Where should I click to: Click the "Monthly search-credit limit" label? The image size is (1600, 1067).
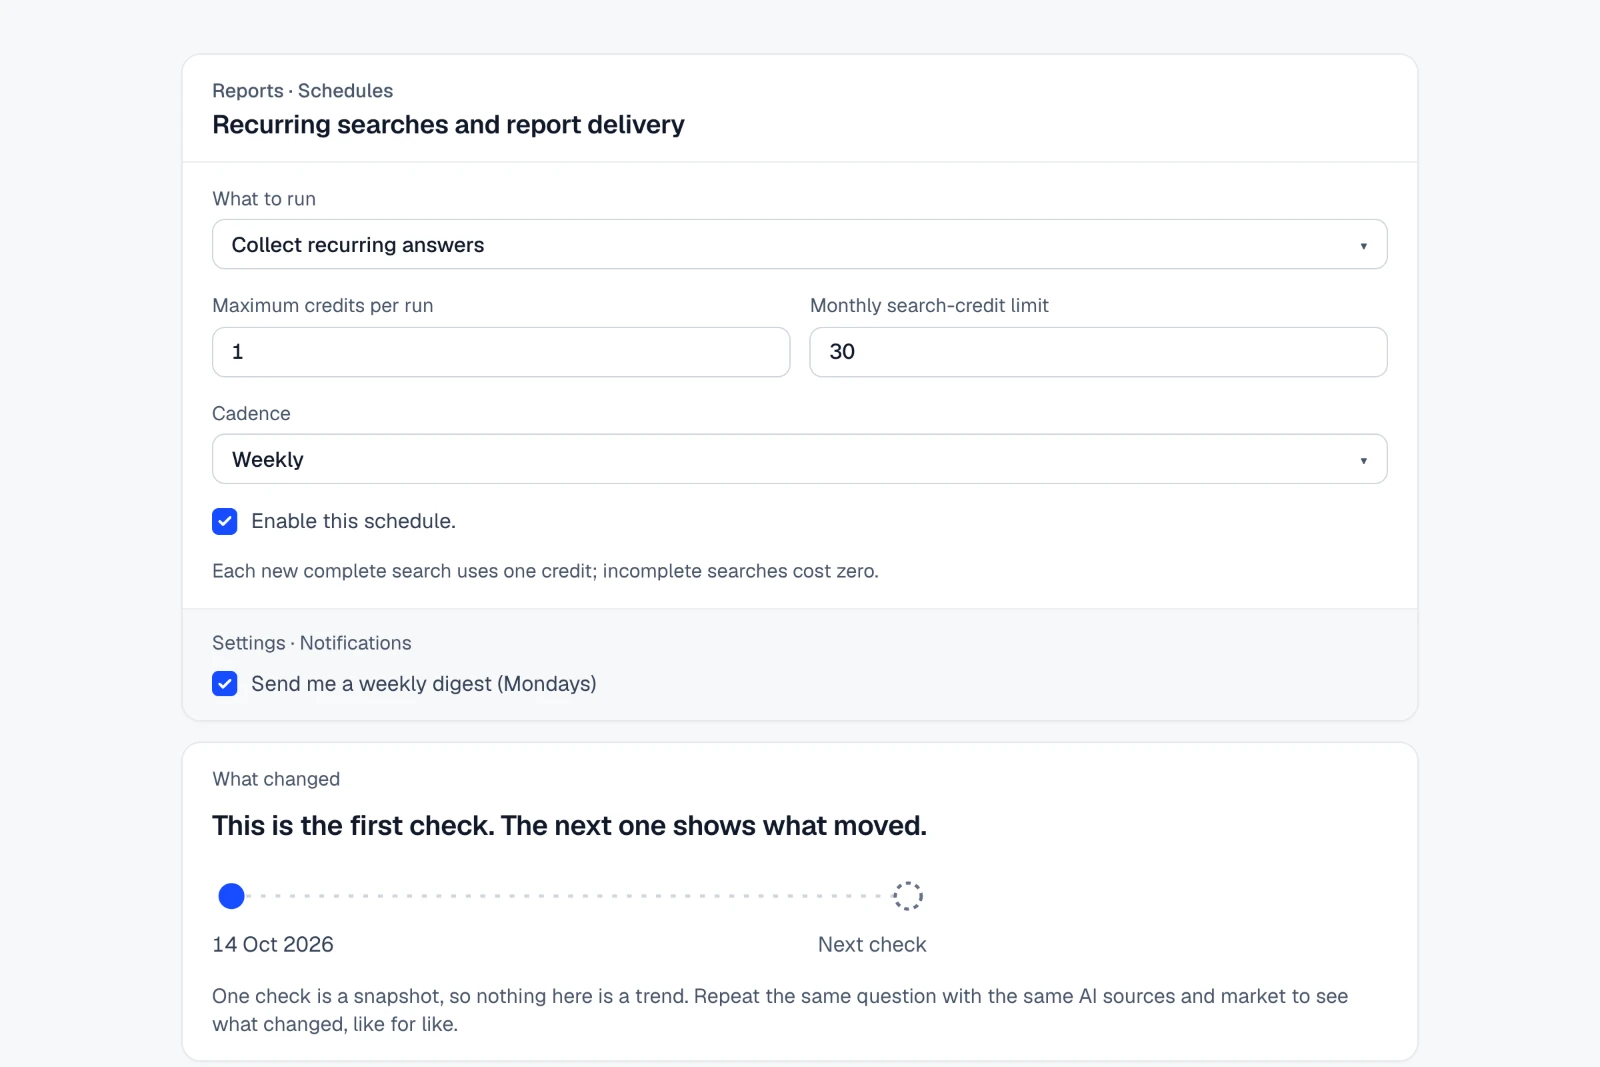929,306
